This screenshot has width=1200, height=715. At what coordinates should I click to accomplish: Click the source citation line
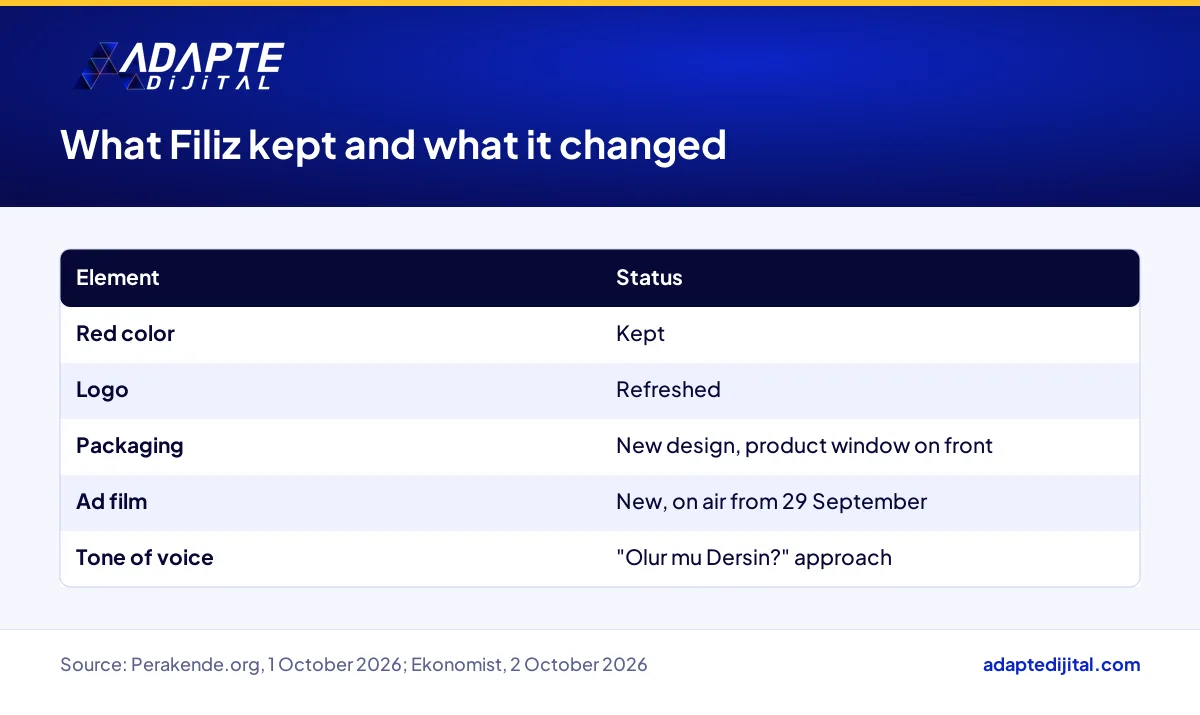(354, 665)
